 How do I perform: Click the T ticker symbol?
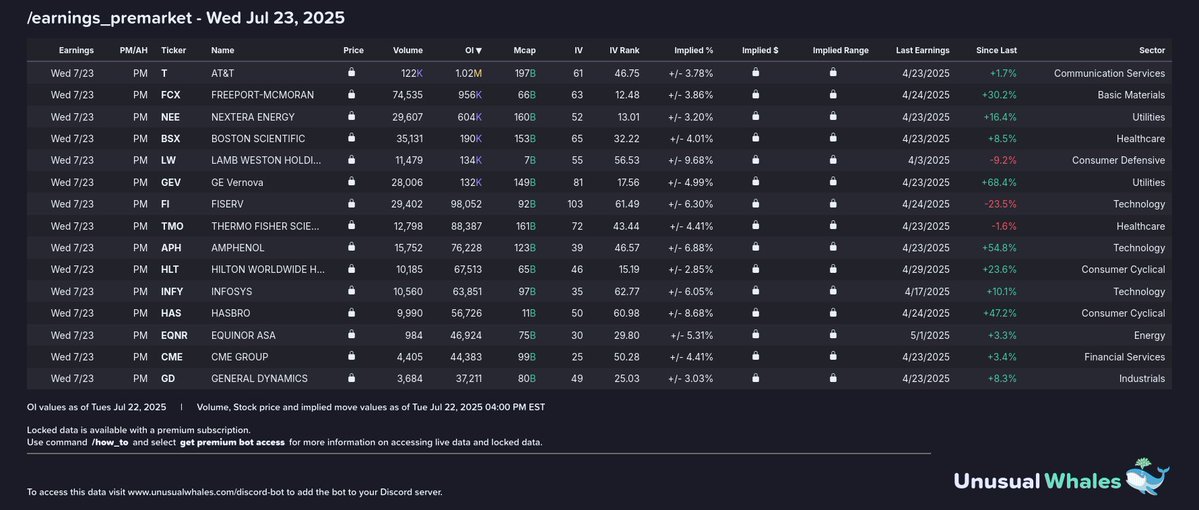(164, 73)
